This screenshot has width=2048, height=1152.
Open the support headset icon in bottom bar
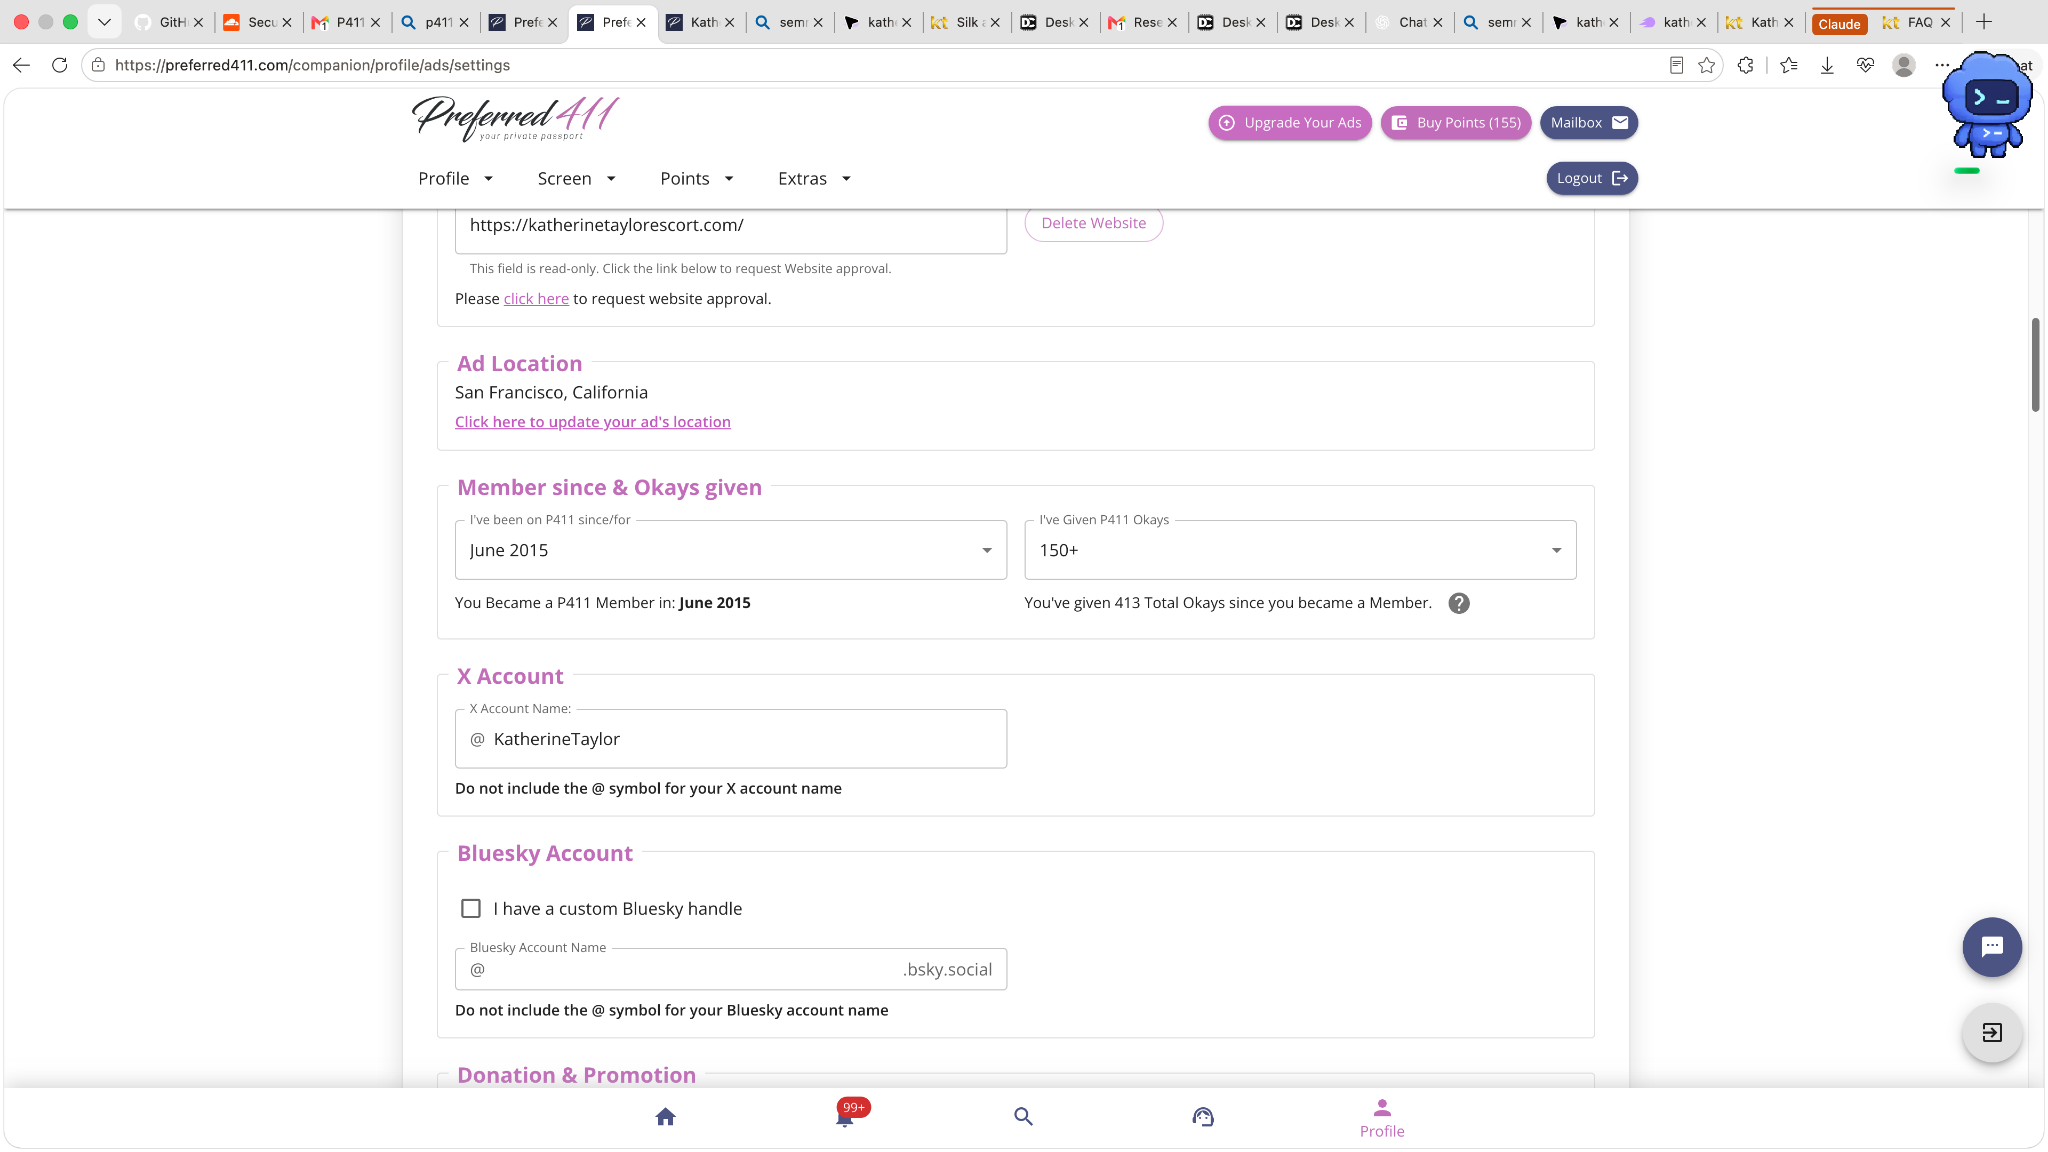[1203, 1116]
